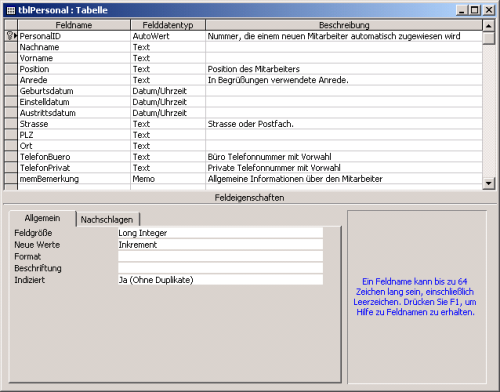
Task: Select the Strasse field name cell
Action: (x=74, y=124)
